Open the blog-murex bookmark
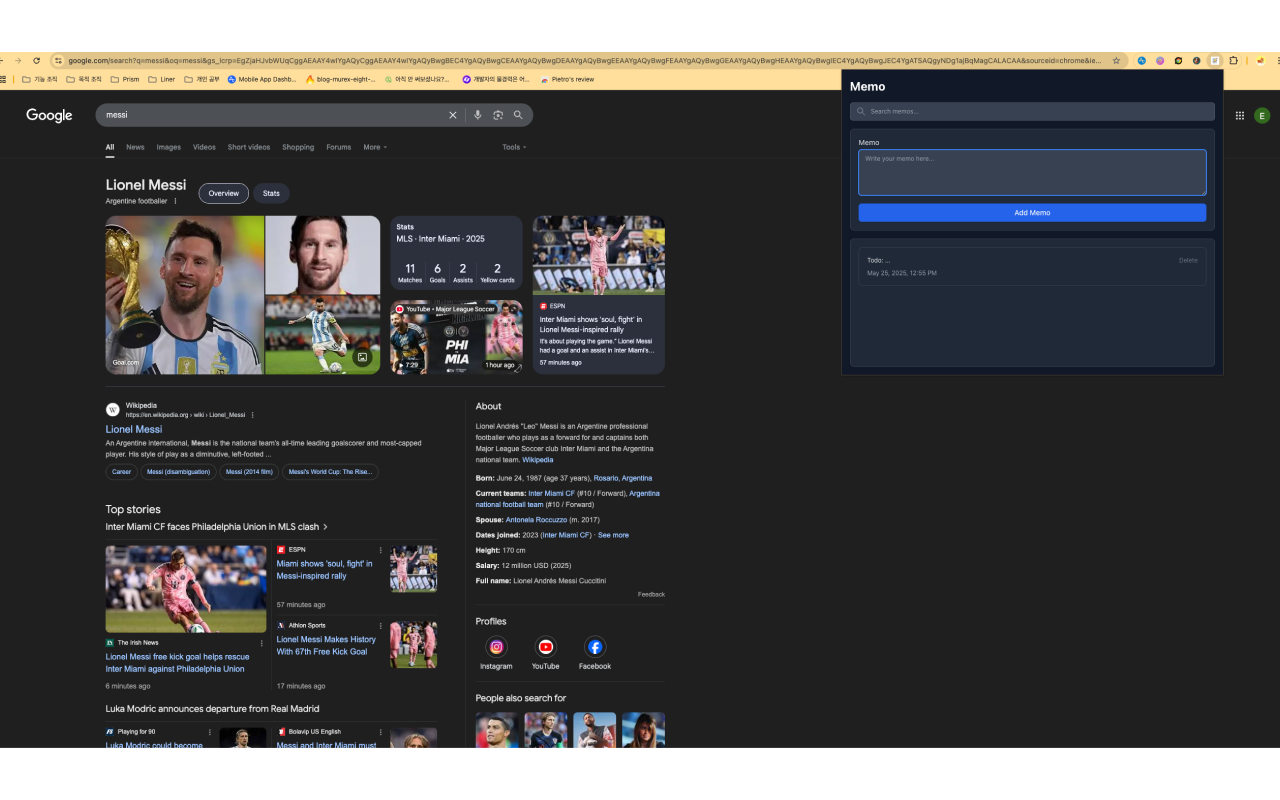 click(x=341, y=79)
